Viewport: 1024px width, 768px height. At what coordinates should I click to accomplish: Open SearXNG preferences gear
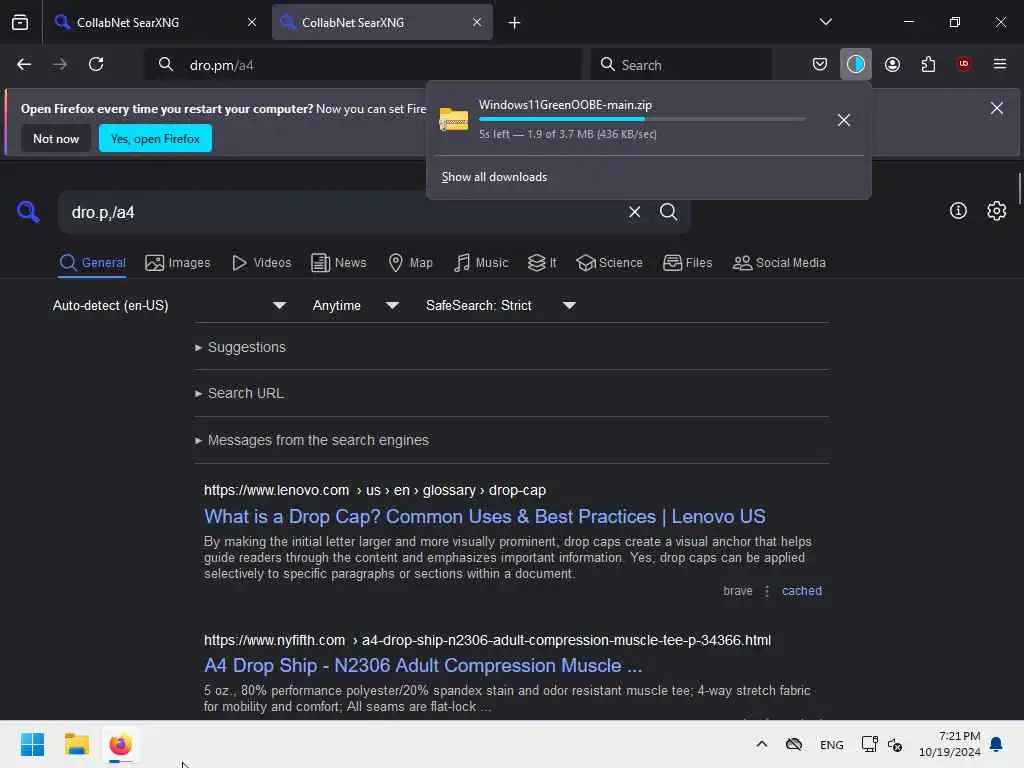click(997, 211)
